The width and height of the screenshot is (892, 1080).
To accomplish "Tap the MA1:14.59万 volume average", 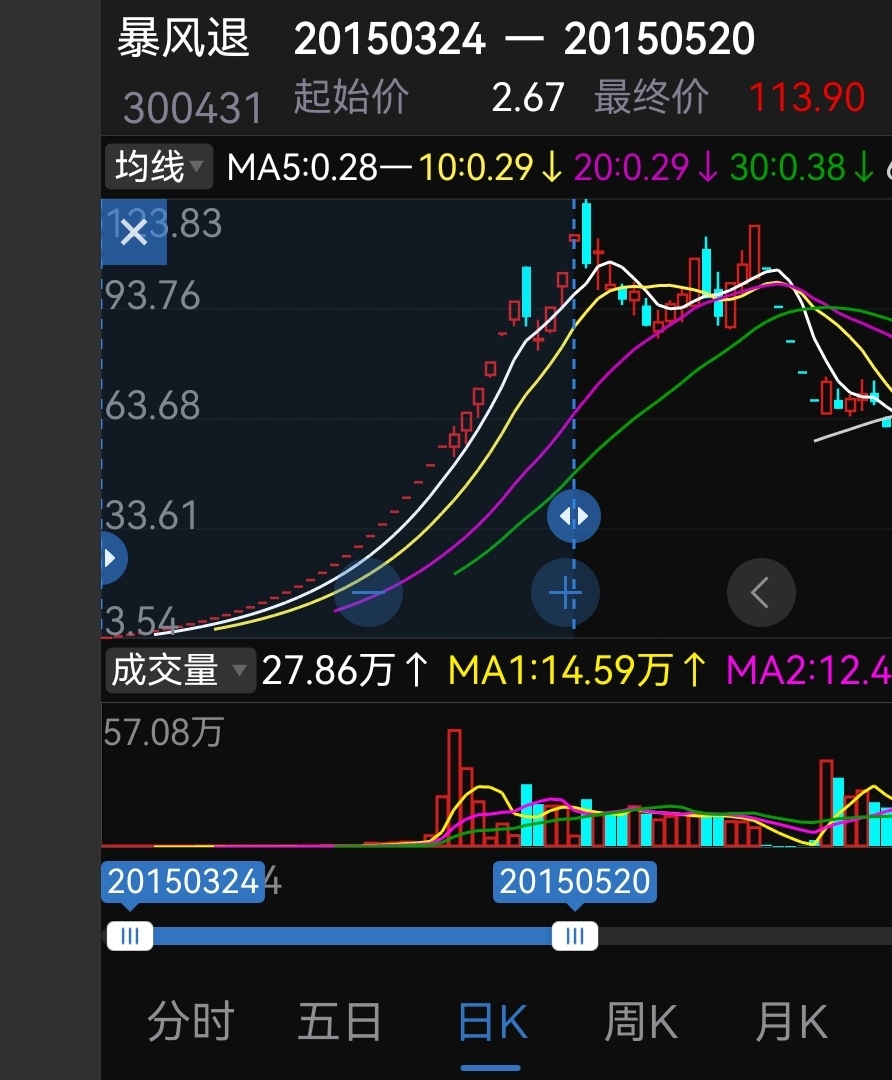I will click(560, 669).
